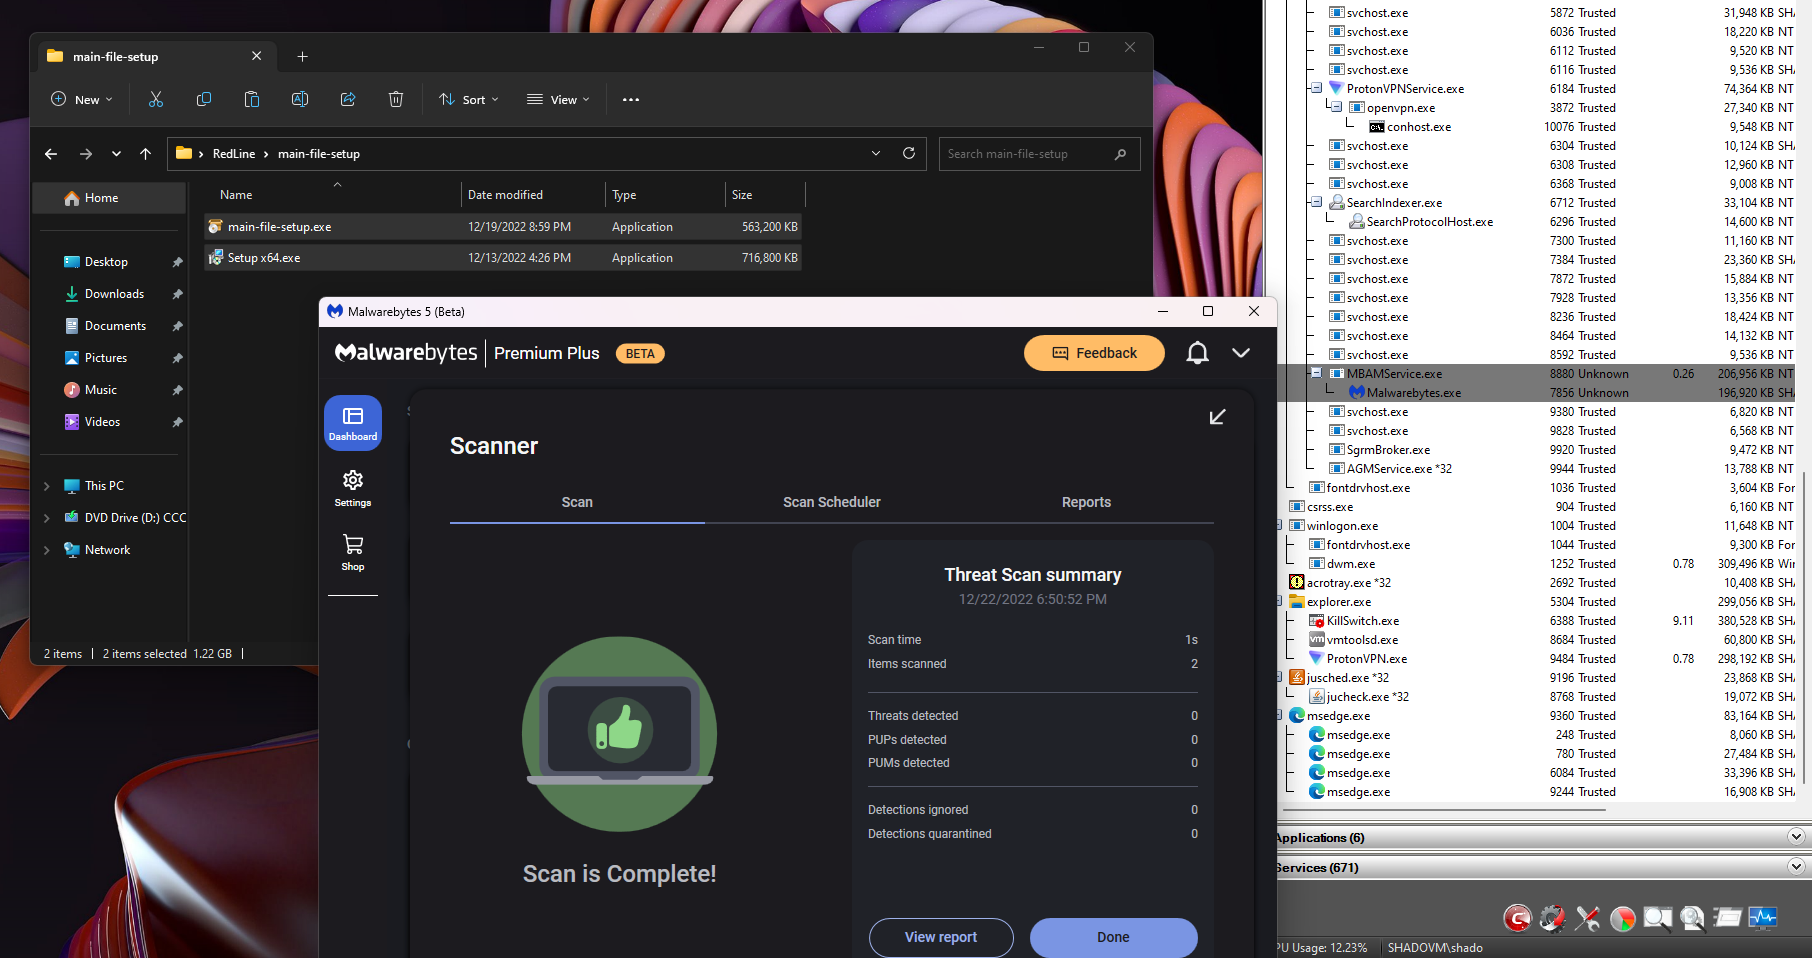Click the Rename icon in File Explorer toolbar
Screen dimensions: 1812x958
(300, 99)
